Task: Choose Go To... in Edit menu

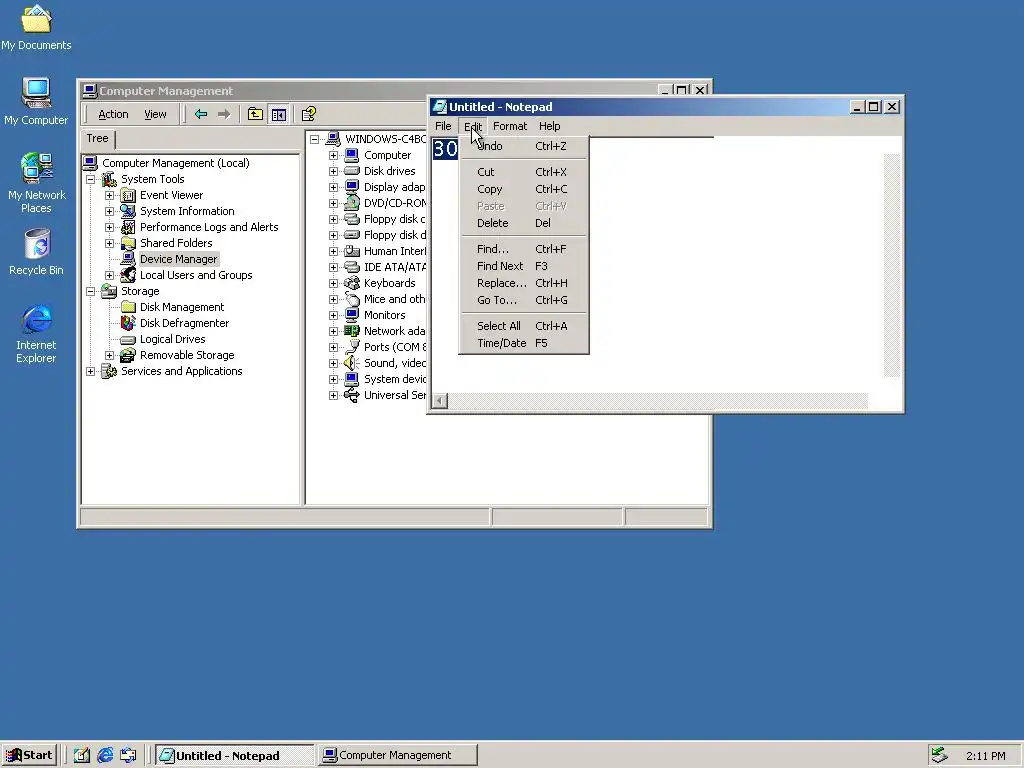Action: (x=524, y=300)
